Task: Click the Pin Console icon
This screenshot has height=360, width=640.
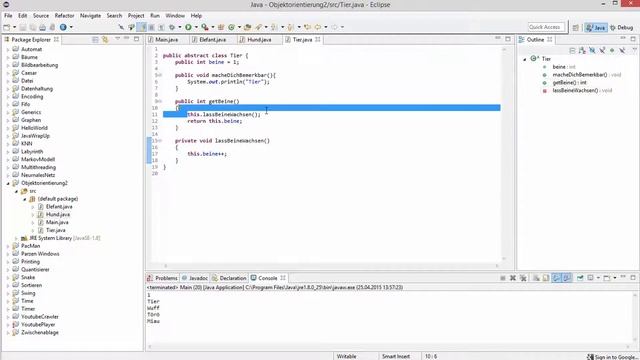Action: click(x=580, y=278)
